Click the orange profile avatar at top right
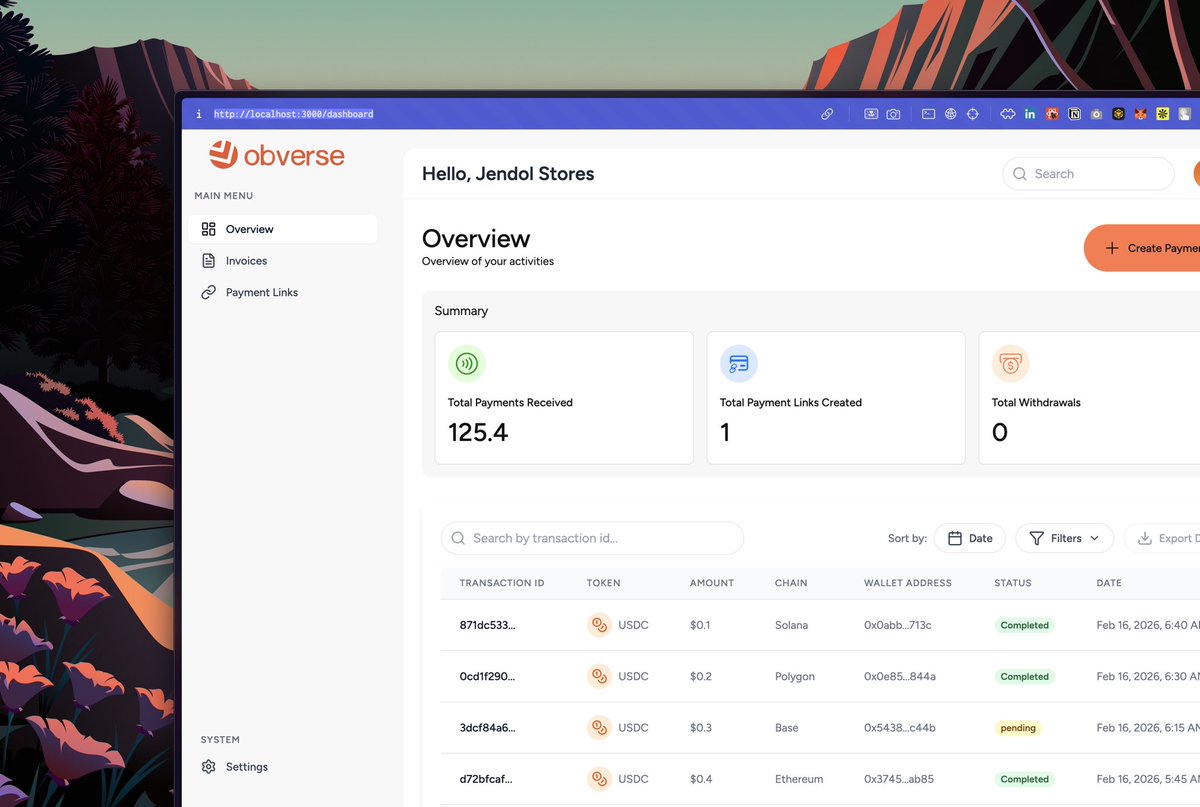The width and height of the screenshot is (1200, 807). pos(1196,174)
